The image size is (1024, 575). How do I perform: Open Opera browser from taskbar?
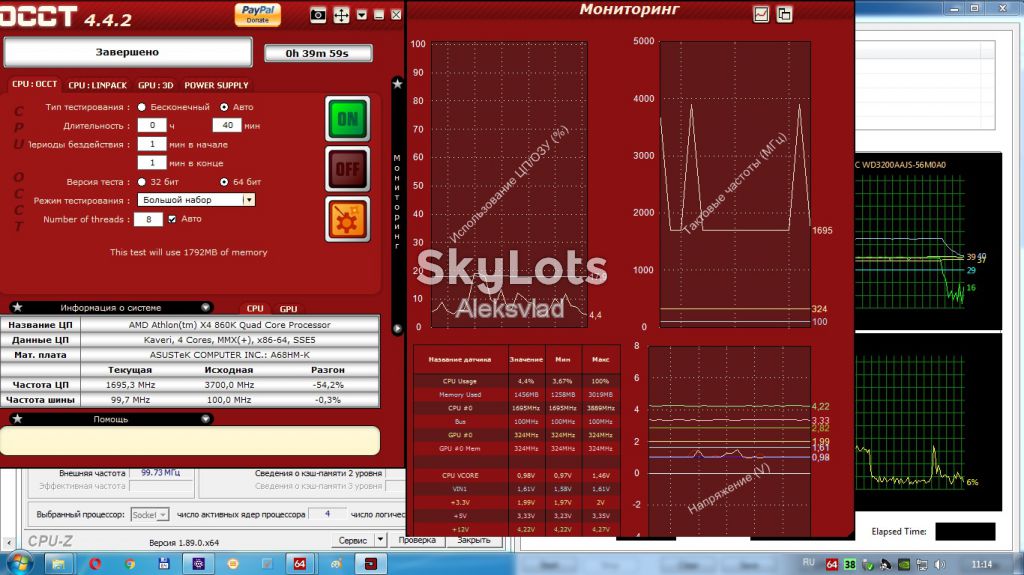tap(95, 563)
